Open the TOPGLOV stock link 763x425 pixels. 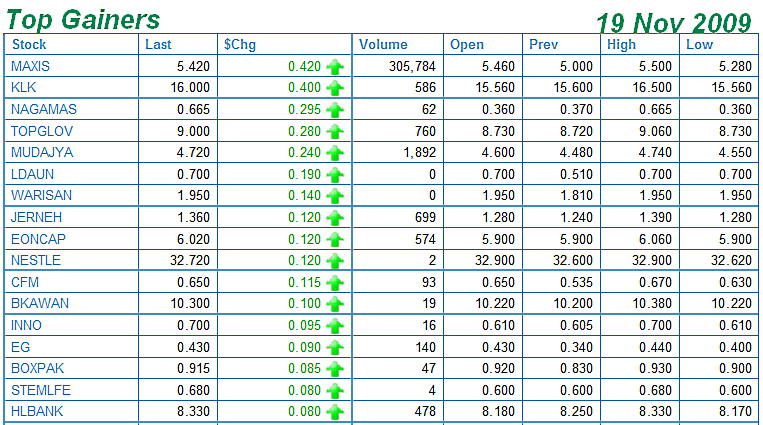point(42,131)
